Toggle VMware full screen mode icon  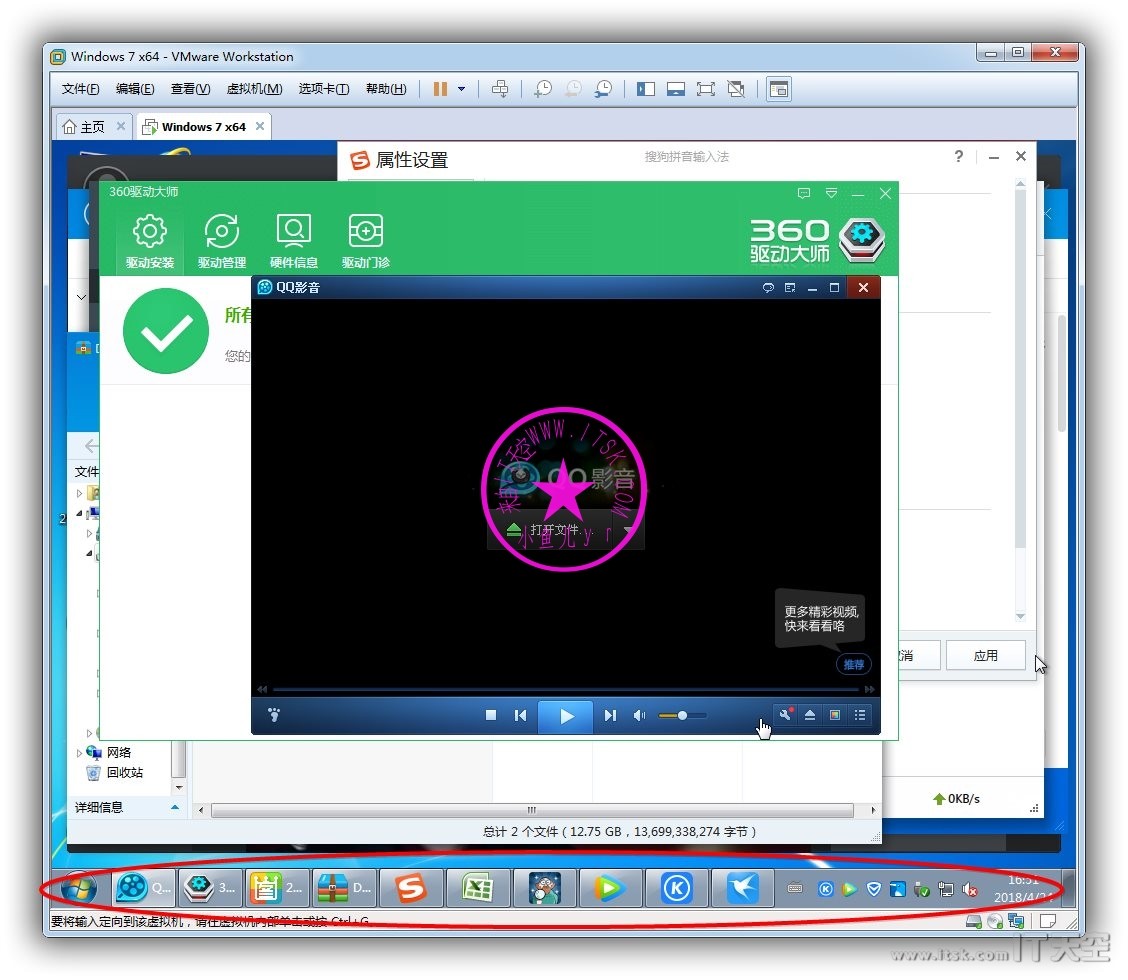point(706,89)
